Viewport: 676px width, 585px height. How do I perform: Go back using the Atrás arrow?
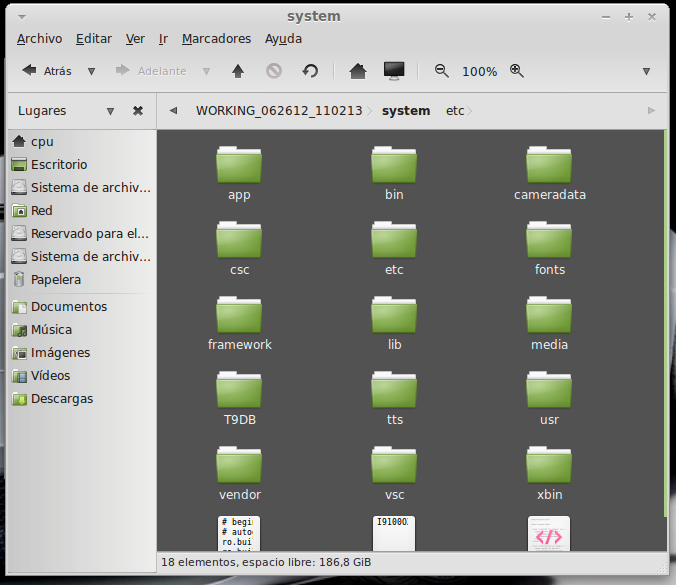tap(47, 71)
